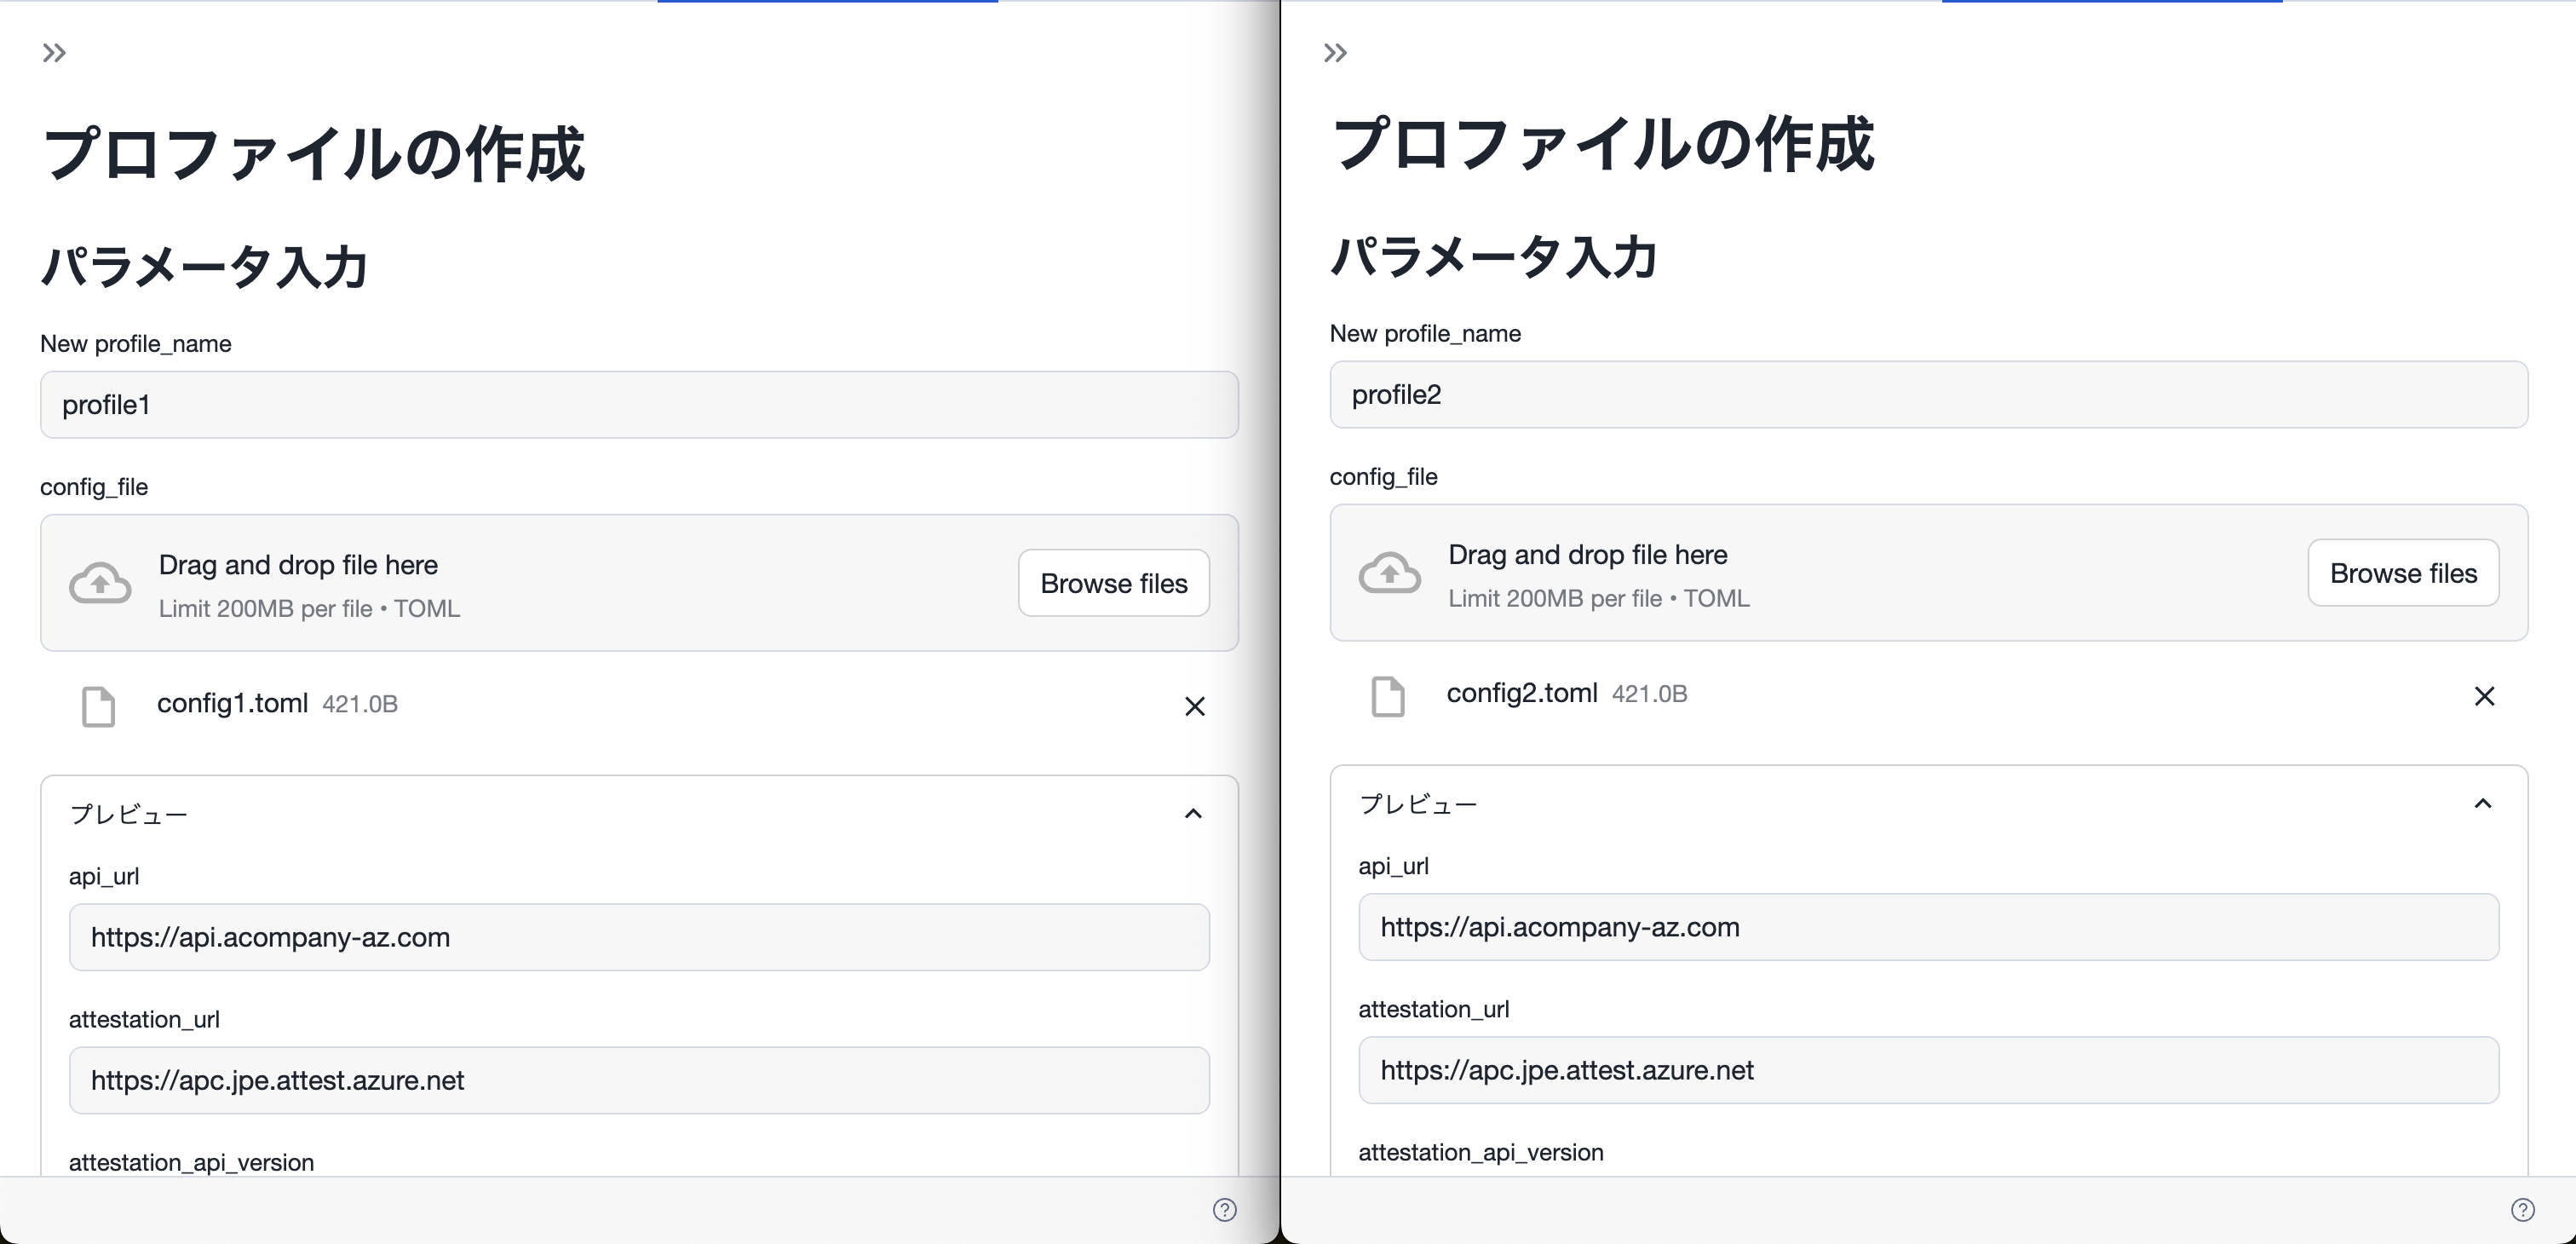Collapse the プレビュー expander in left window
The image size is (2576, 1244).
[x=1193, y=814]
